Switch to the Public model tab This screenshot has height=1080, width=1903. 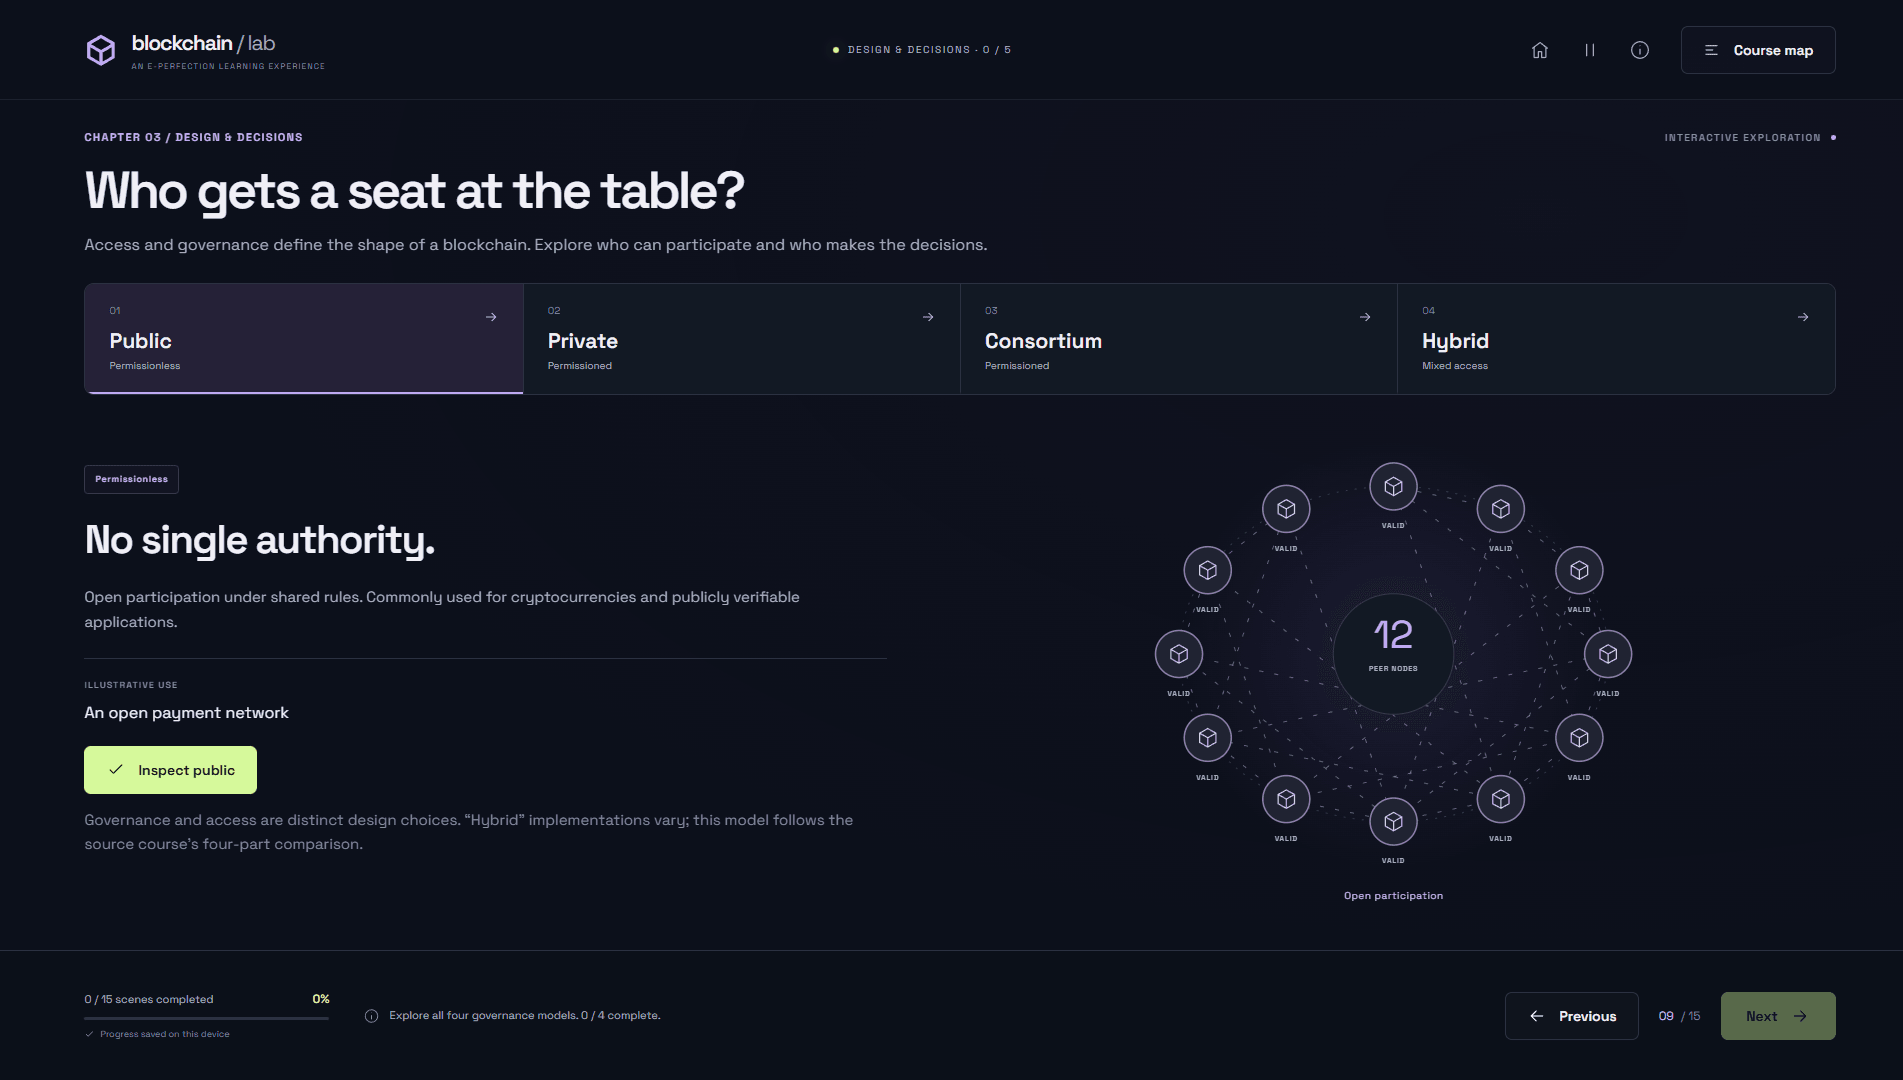[x=304, y=339]
